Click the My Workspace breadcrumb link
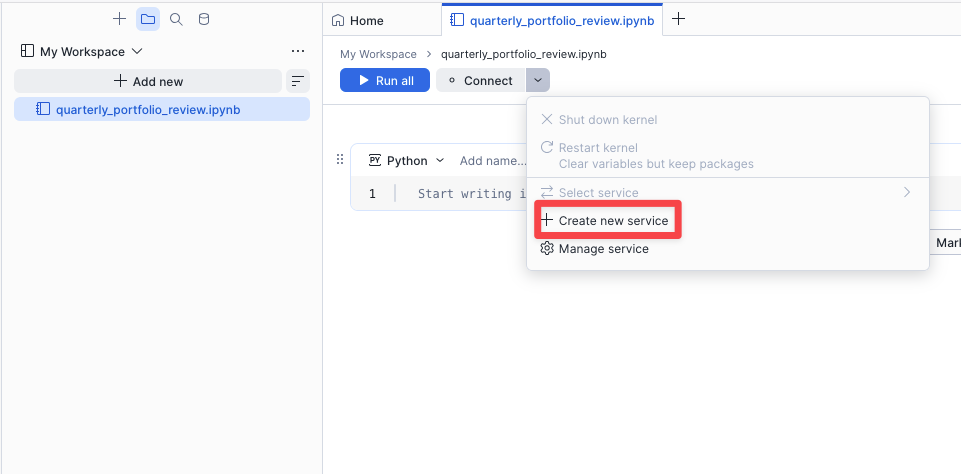Screen dimensions: 961x474 [x=378, y=54]
